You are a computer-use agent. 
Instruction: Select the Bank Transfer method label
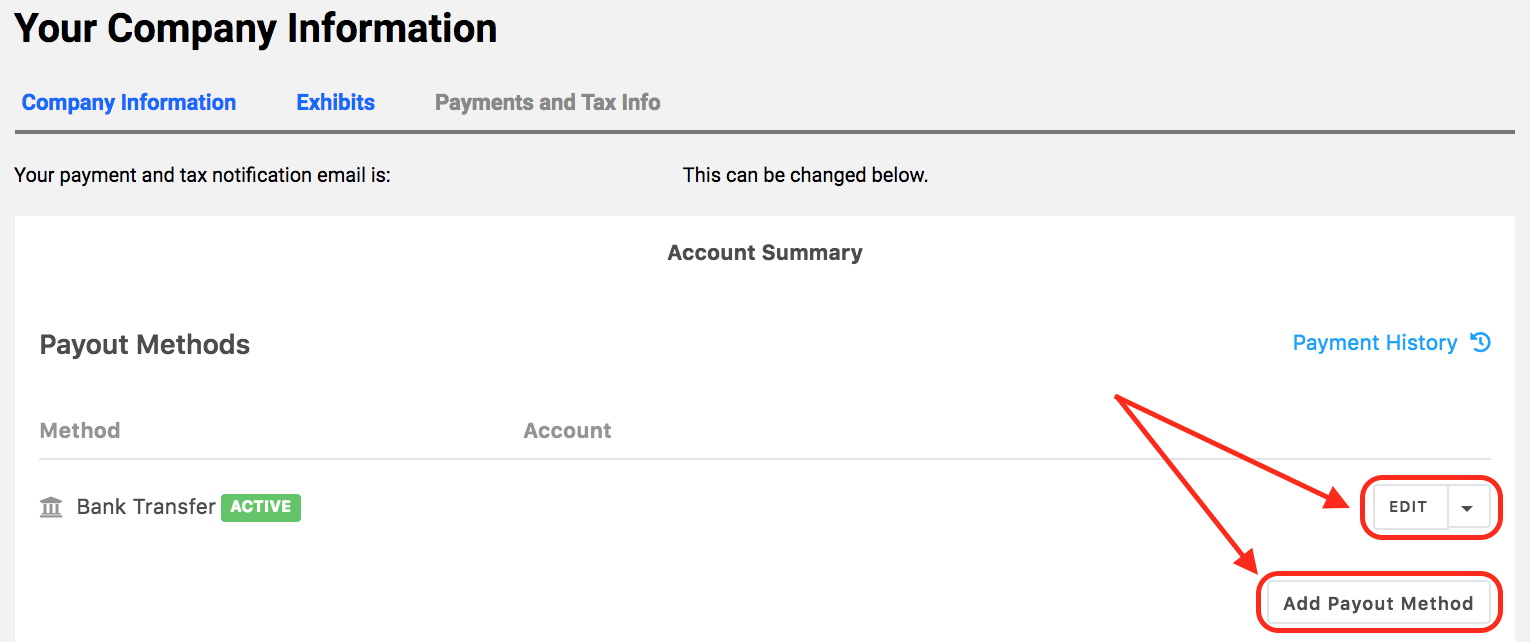146,507
